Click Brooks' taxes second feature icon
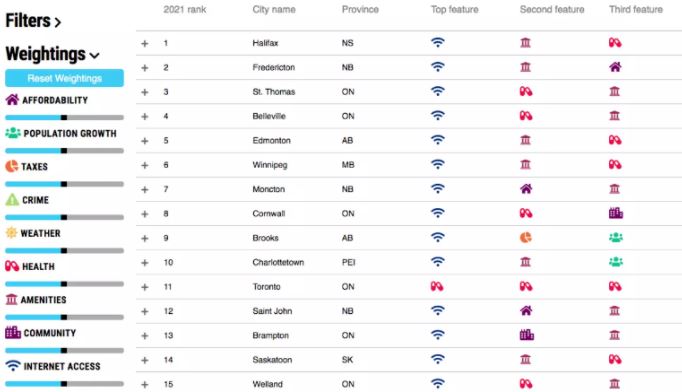 click(525, 238)
